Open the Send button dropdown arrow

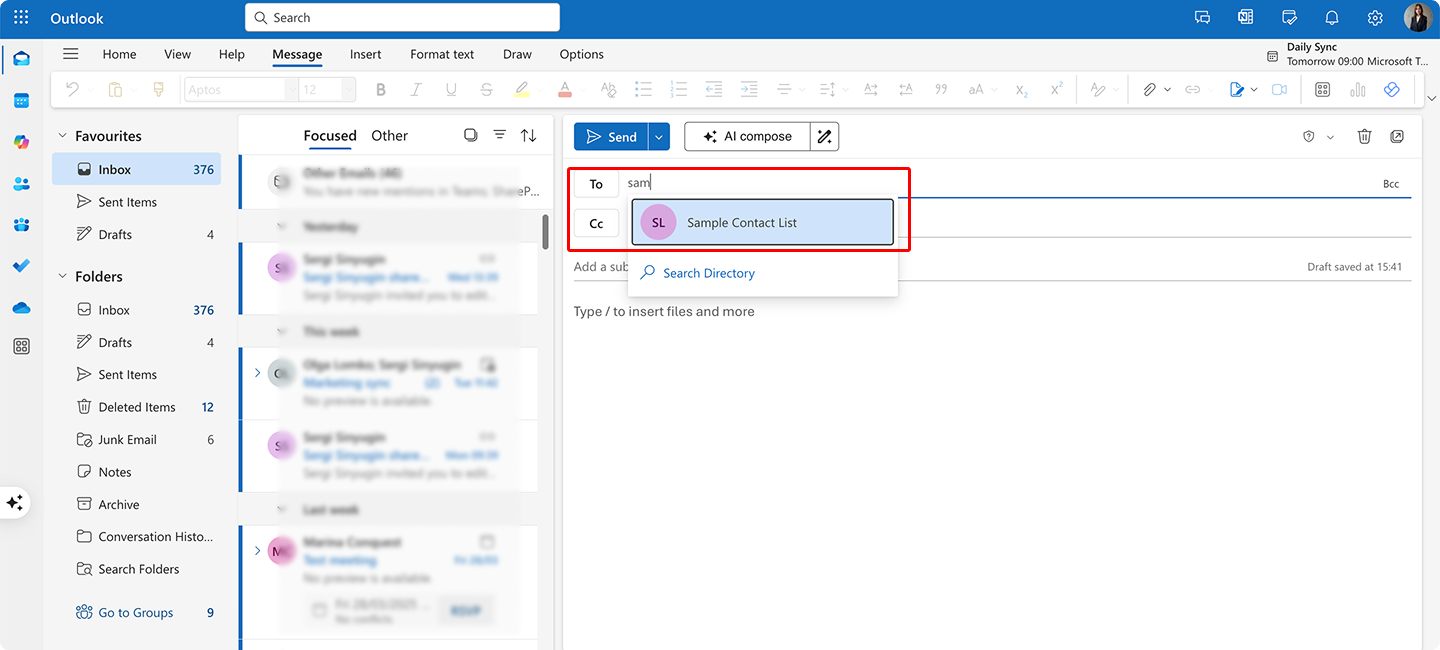pyautogui.click(x=657, y=136)
